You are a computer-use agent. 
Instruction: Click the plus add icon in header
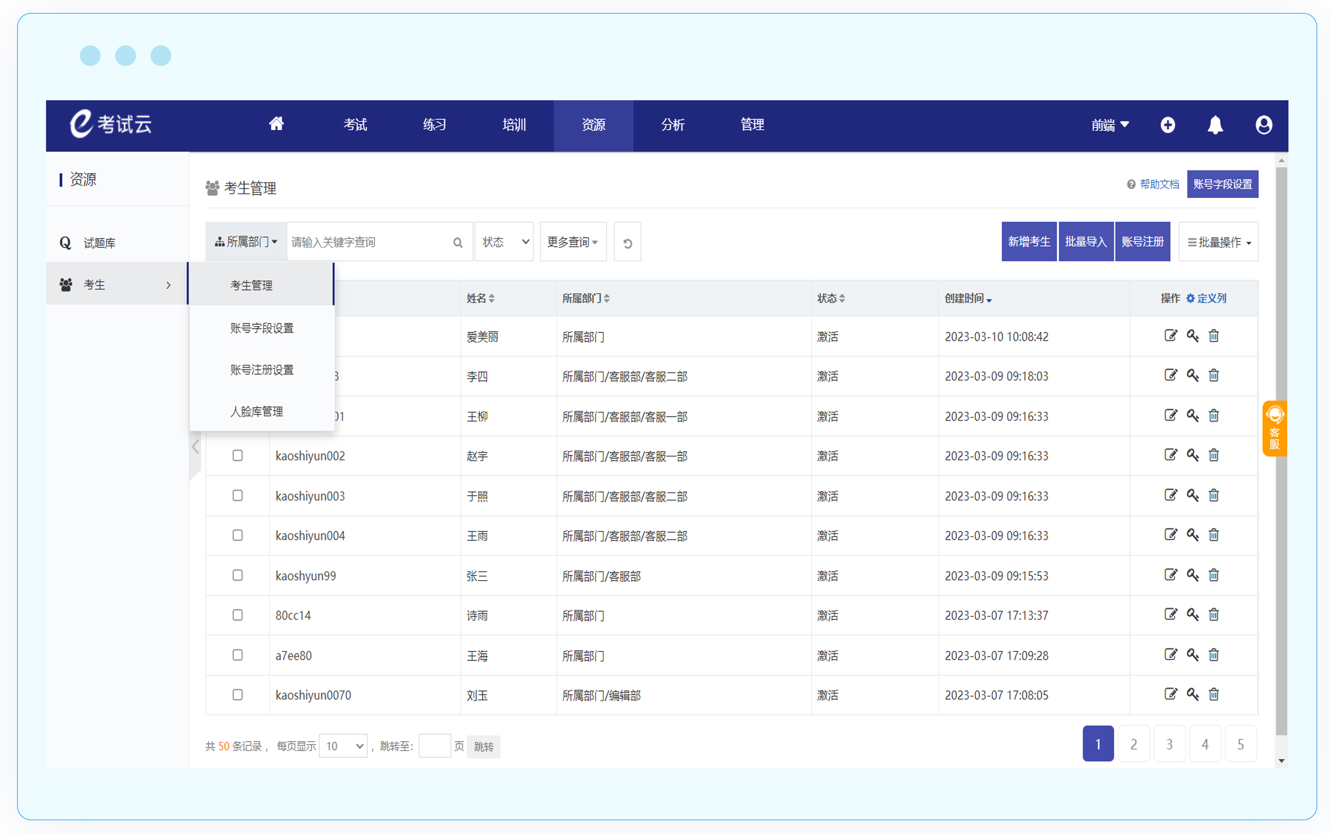pyautogui.click(x=1168, y=125)
